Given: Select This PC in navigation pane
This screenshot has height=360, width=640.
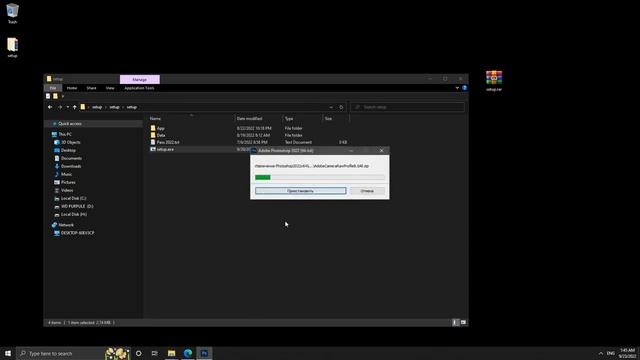Looking at the screenshot, I should 64,134.
